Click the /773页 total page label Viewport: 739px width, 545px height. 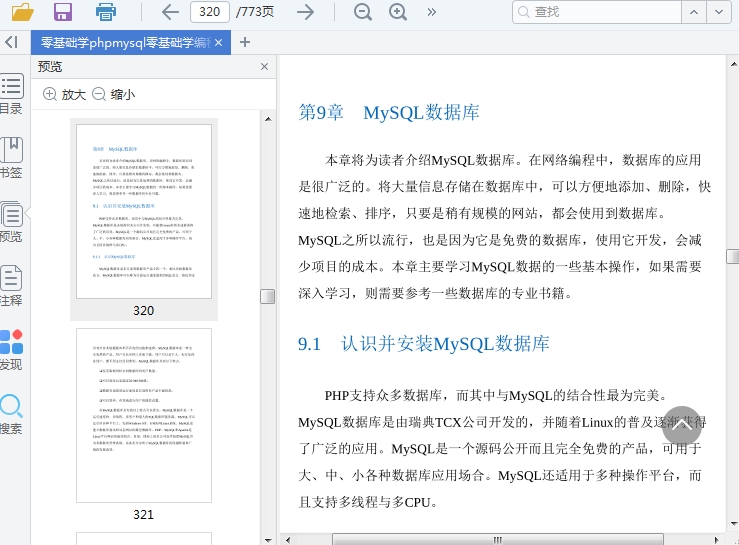[255, 12]
